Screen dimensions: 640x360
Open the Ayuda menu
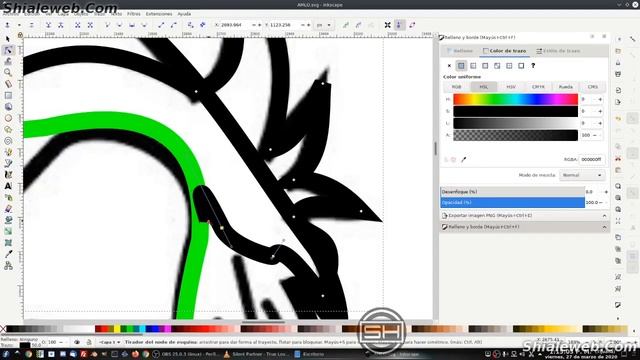184,14
